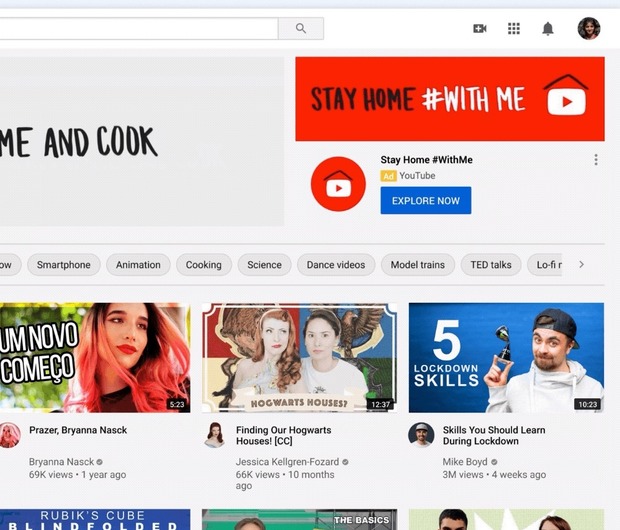Open title Skills You Should Learn During Lockdown
Viewport: 620px width, 530px height.
494,435
